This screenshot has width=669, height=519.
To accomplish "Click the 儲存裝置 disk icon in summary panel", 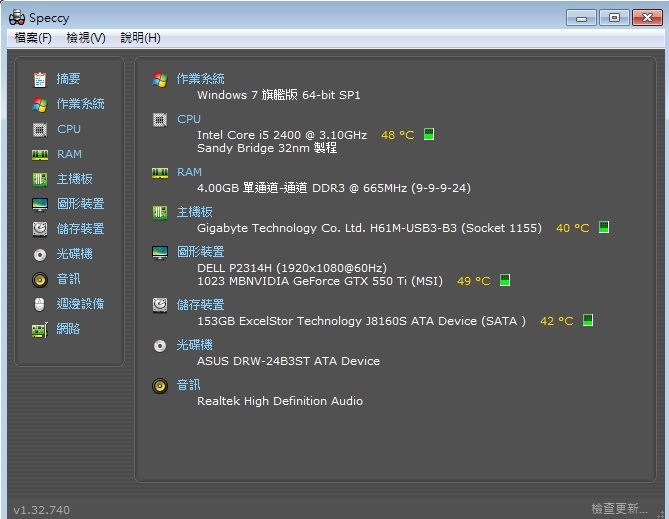I will [160, 306].
